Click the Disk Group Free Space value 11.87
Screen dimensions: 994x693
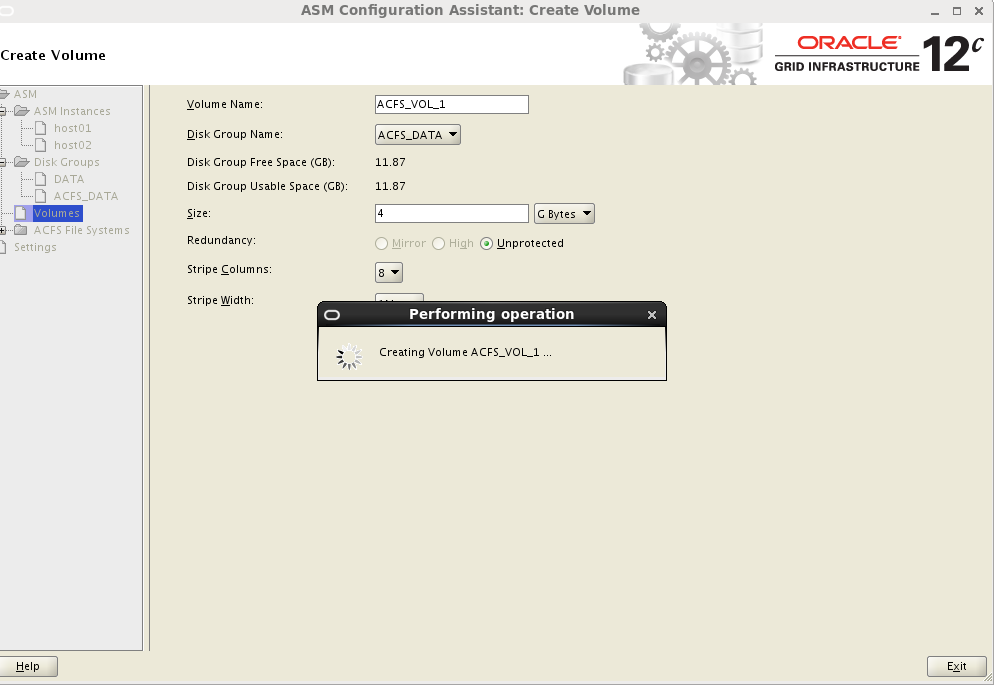tap(390, 162)
